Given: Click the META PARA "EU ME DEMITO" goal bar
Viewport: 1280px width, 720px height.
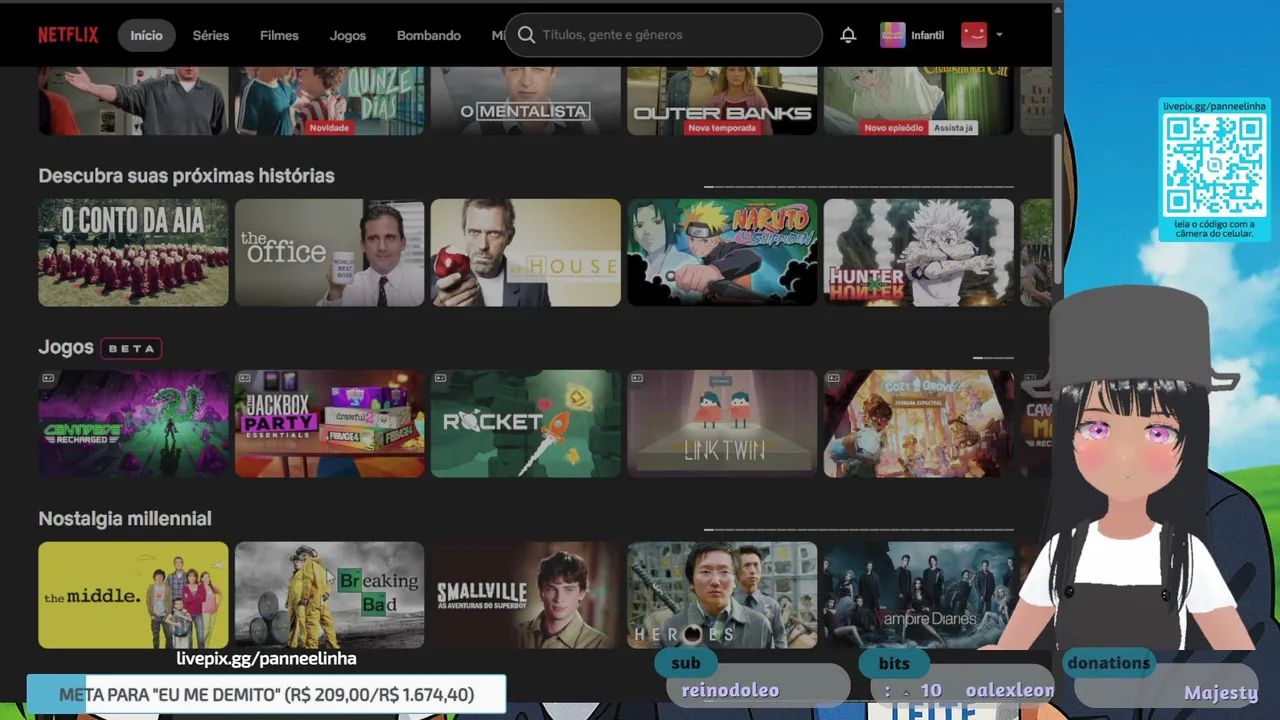Looking at the screenshot, I should point(266,695).
